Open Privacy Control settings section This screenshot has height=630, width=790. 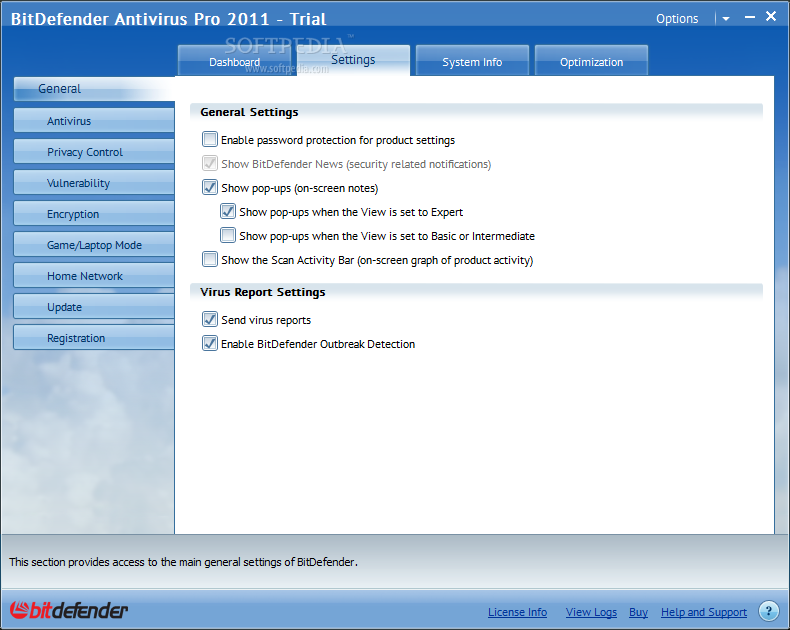94,152
